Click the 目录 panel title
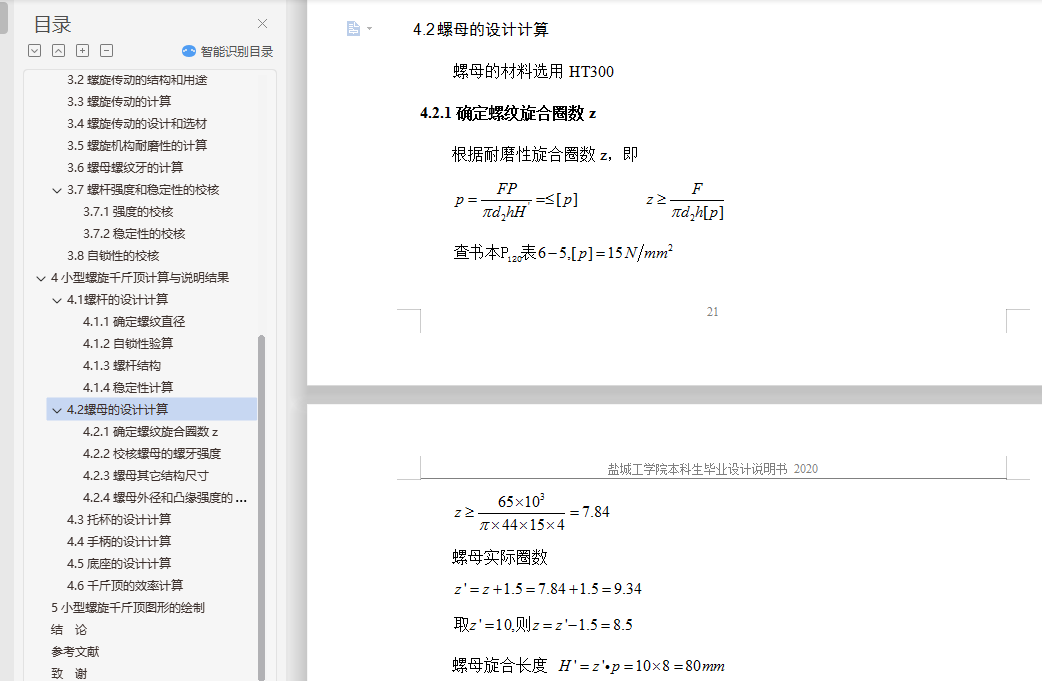The height and width of the screenshot is (681, 1042). click(x=52, y=25)
